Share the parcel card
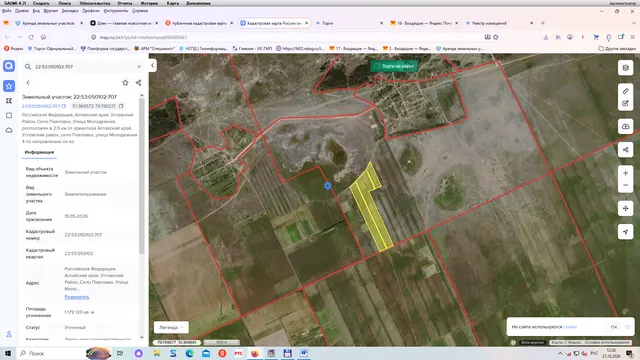 pyautogui.click(x=138, y=82)
